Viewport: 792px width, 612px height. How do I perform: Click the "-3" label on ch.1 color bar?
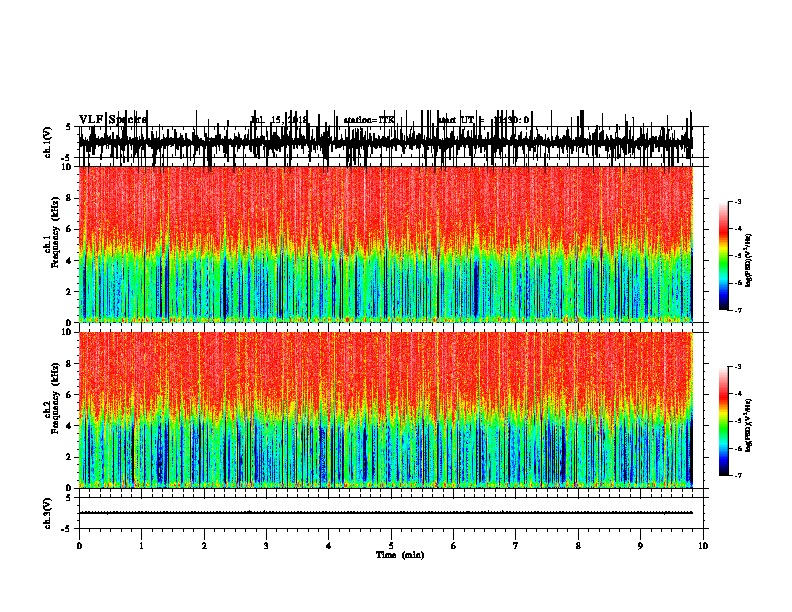tap(737, 201)
